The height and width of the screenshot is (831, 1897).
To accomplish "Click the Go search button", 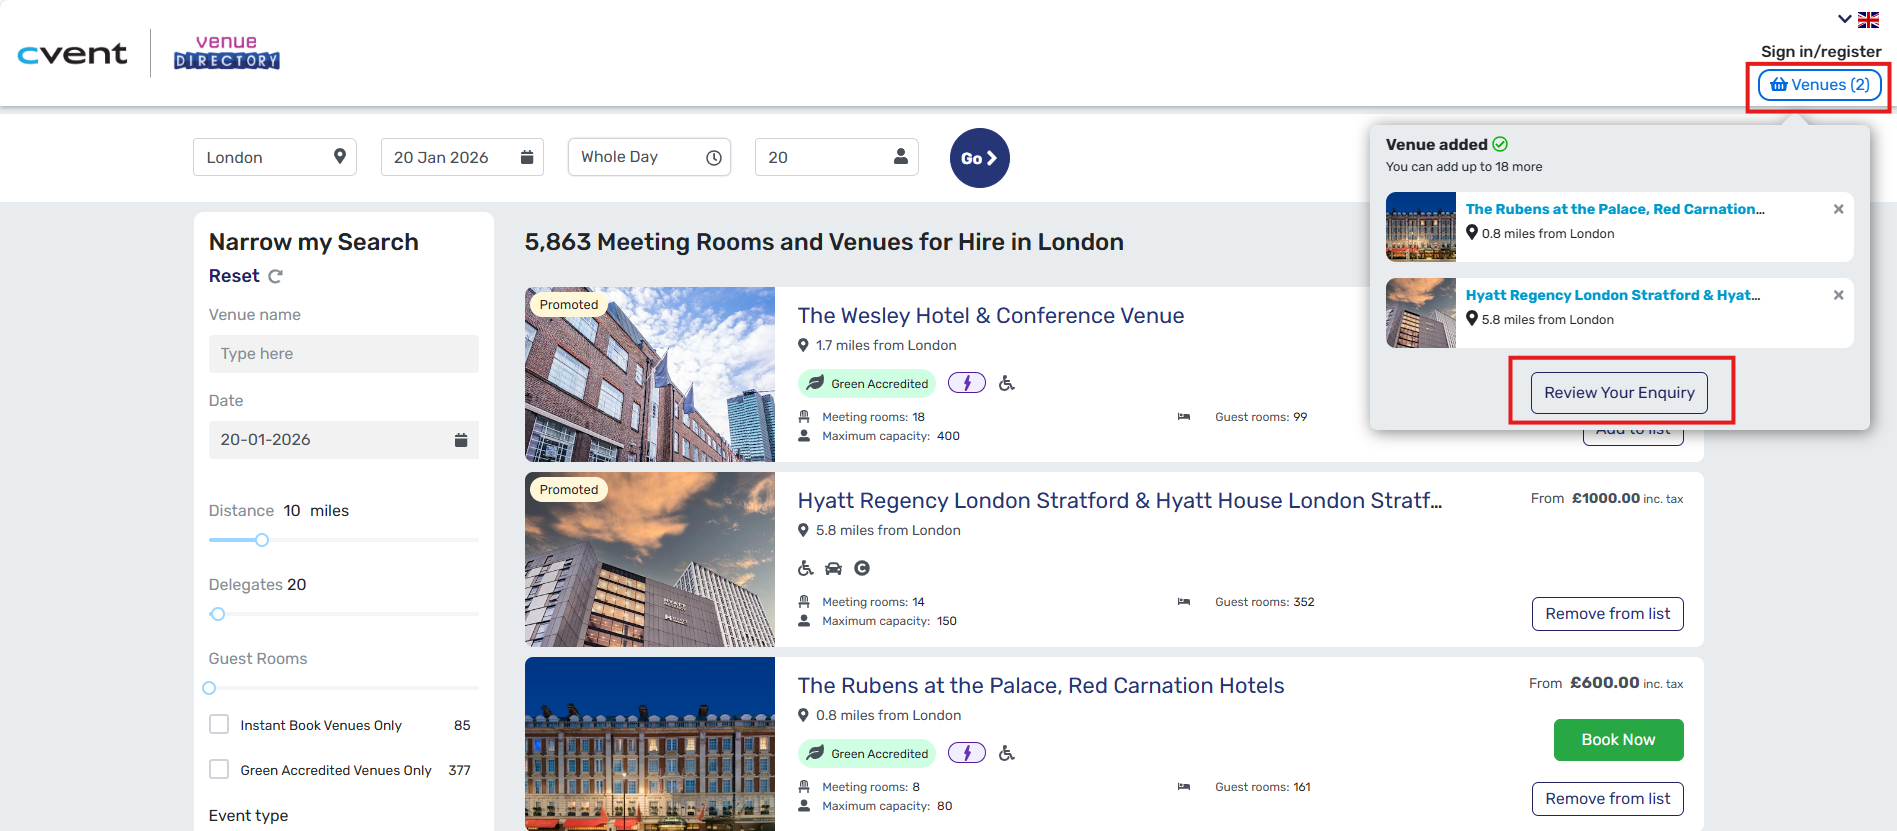I will click(980, 158).
